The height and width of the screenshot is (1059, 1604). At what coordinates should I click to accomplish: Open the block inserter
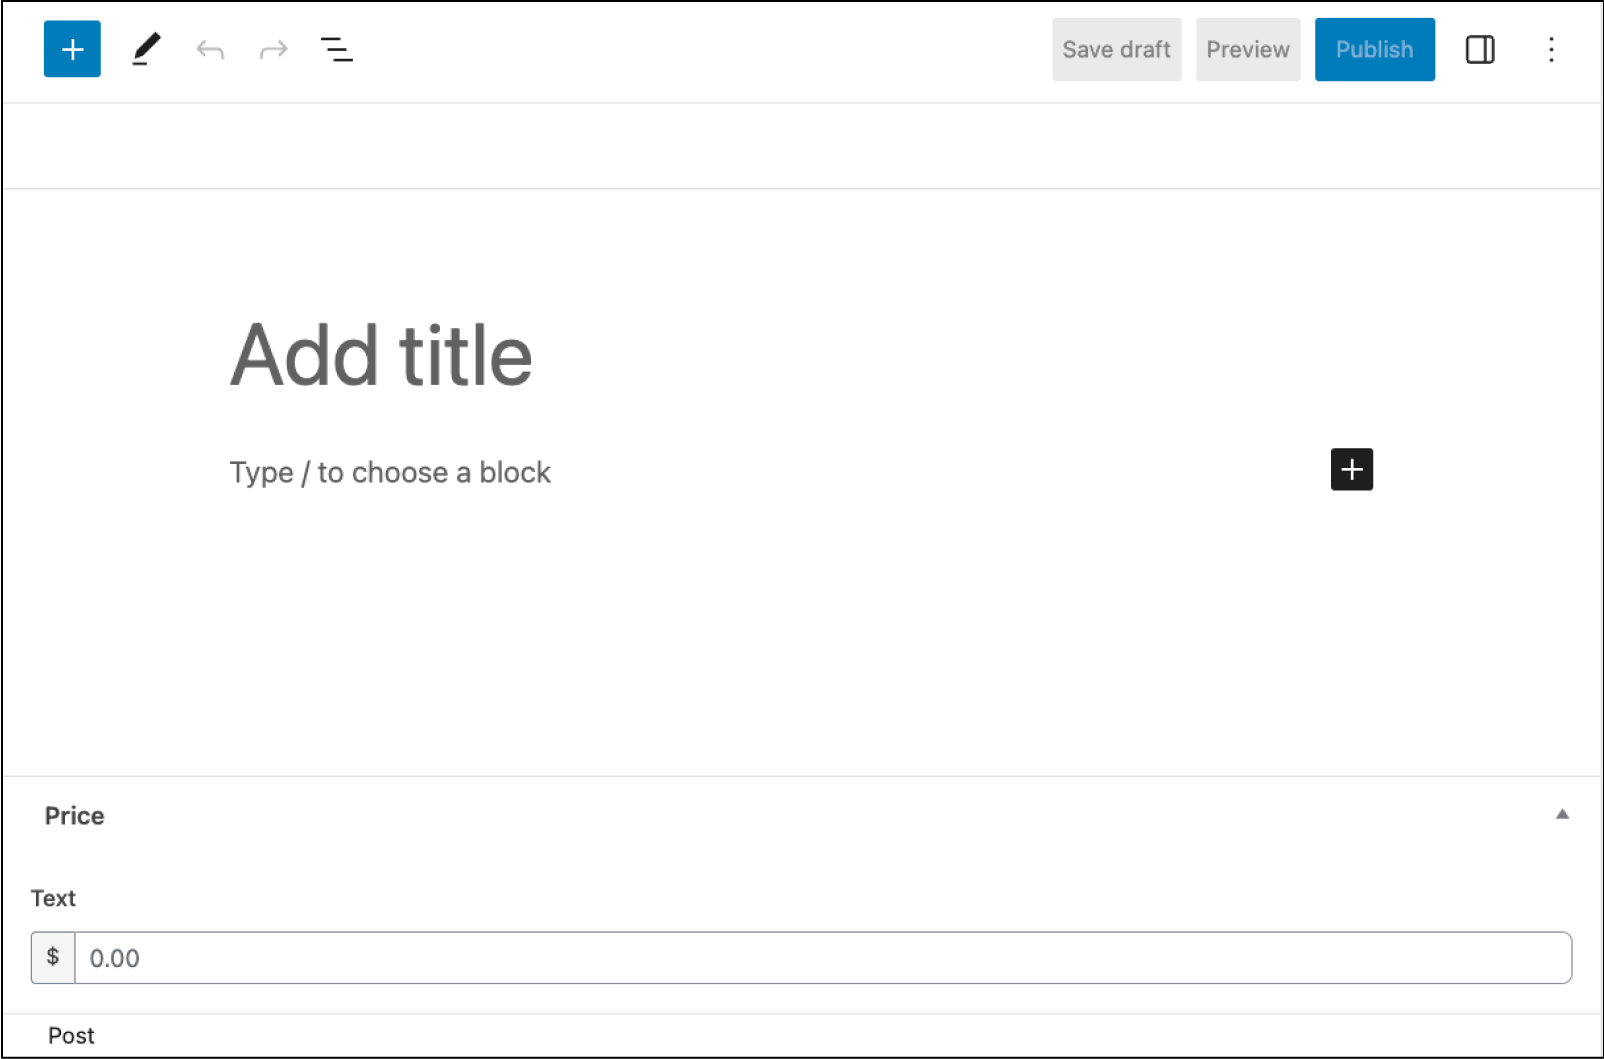coord(71,49)
